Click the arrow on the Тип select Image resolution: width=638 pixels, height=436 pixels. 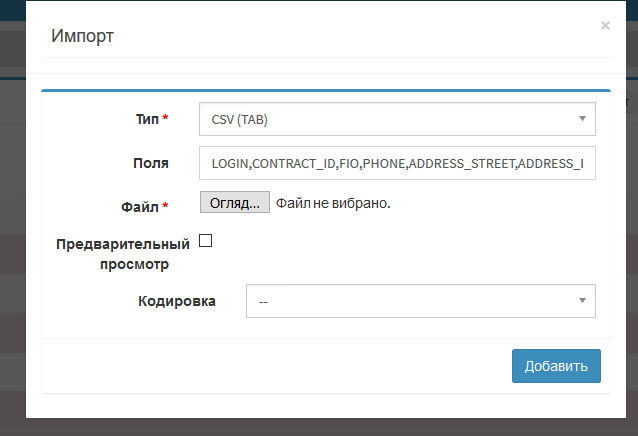coord(582,119)
